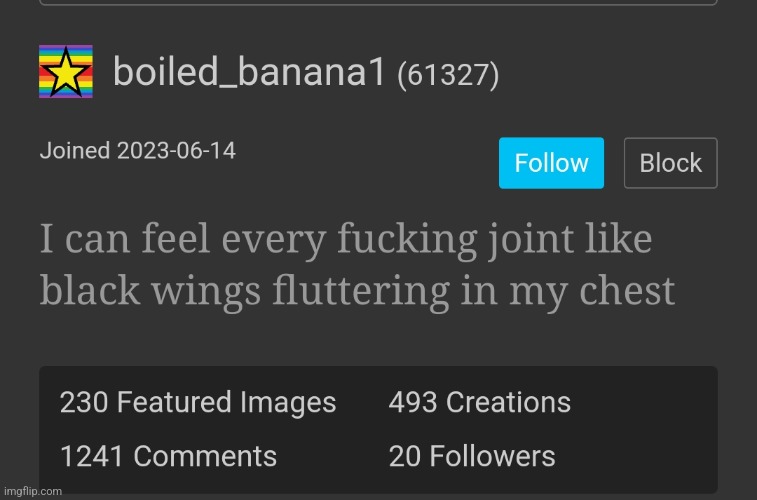Click the word "Joined" before the date
The image size is (757, 500).
[75, 152]
